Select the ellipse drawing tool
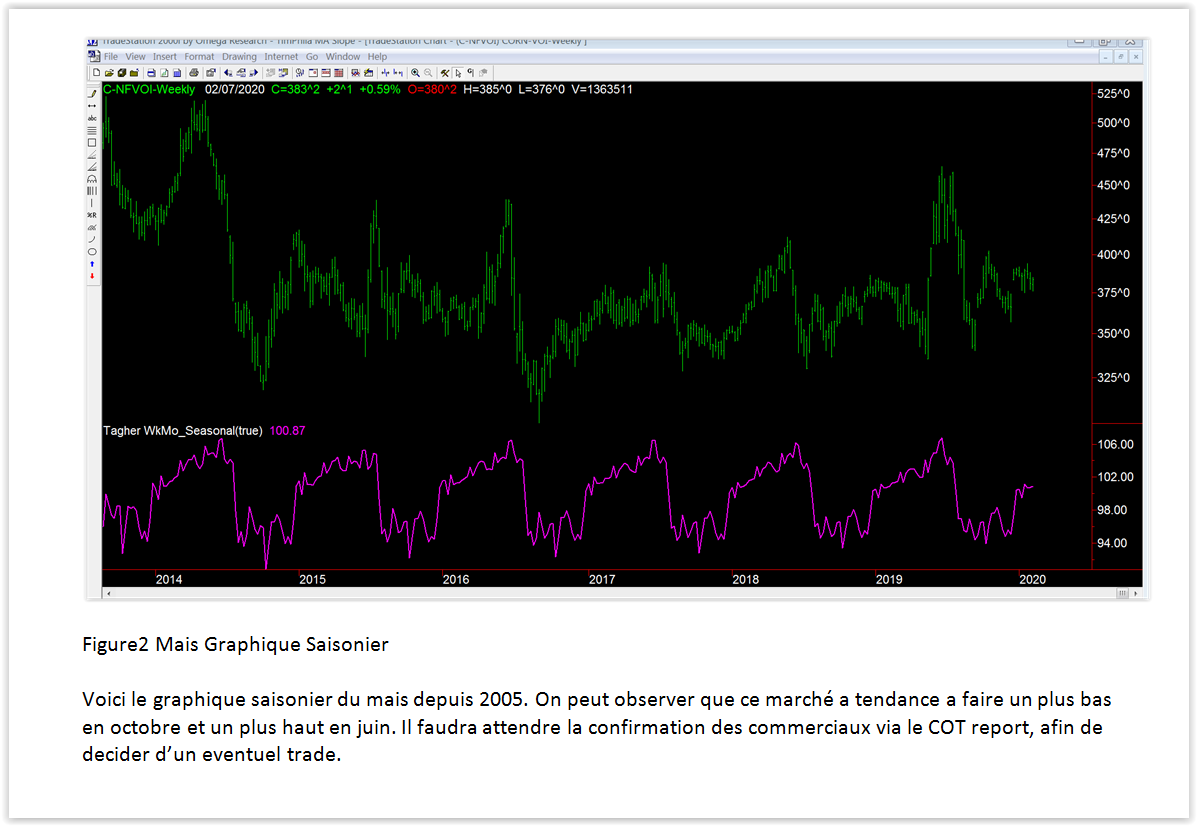The height and width of the screenshot is (826, 1197). [92, 251]
